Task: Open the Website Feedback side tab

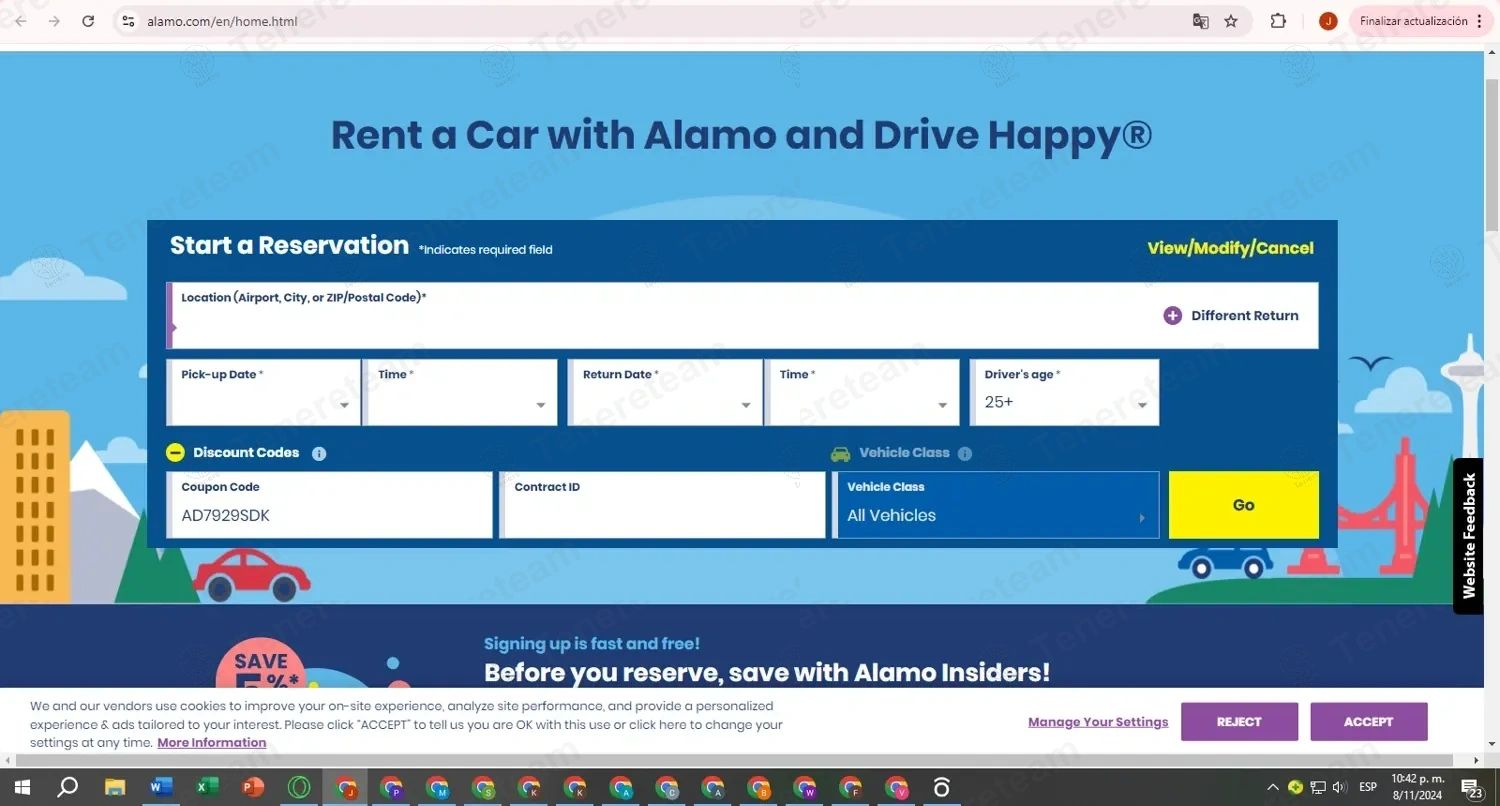Action: pos(1468,536)
